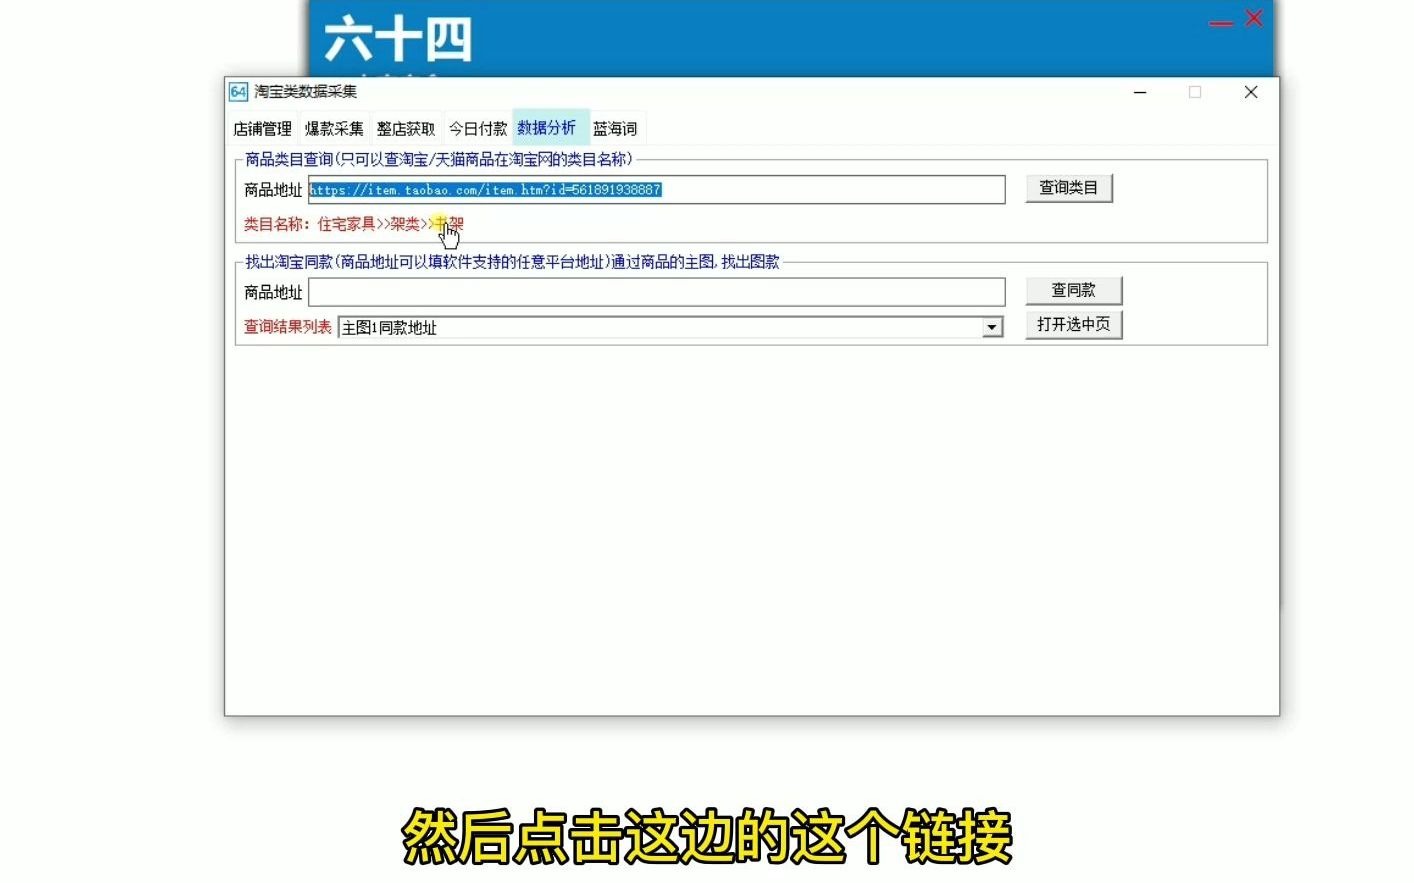Click the 书架 category link

click(x=449, y=225)
